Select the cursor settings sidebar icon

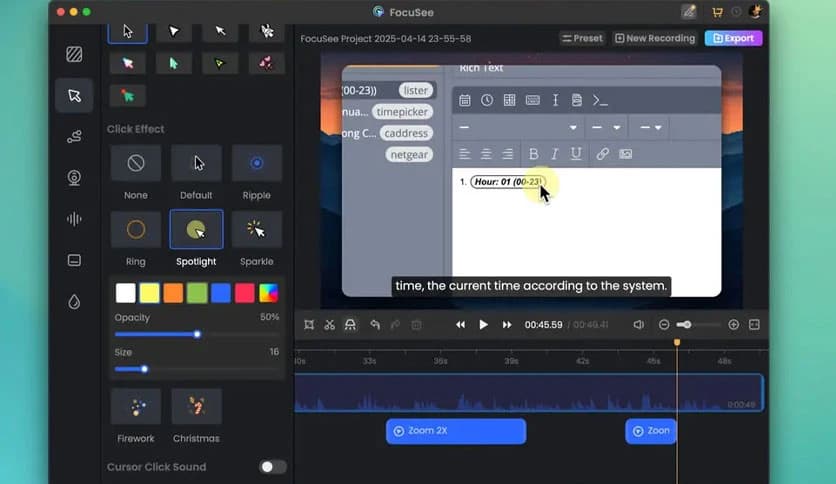[74, 95]
